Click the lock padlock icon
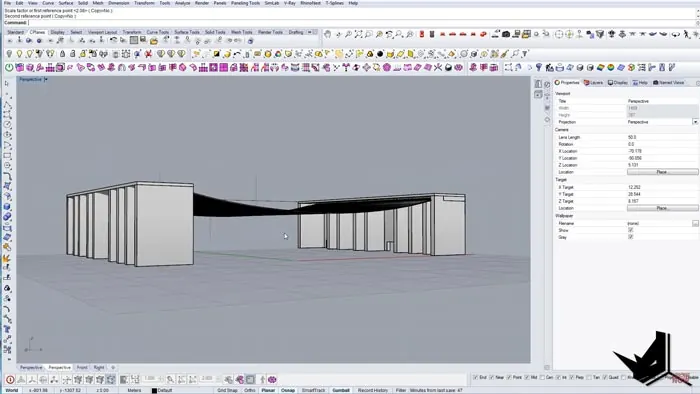The image size is (700, 394). (62, 54)
